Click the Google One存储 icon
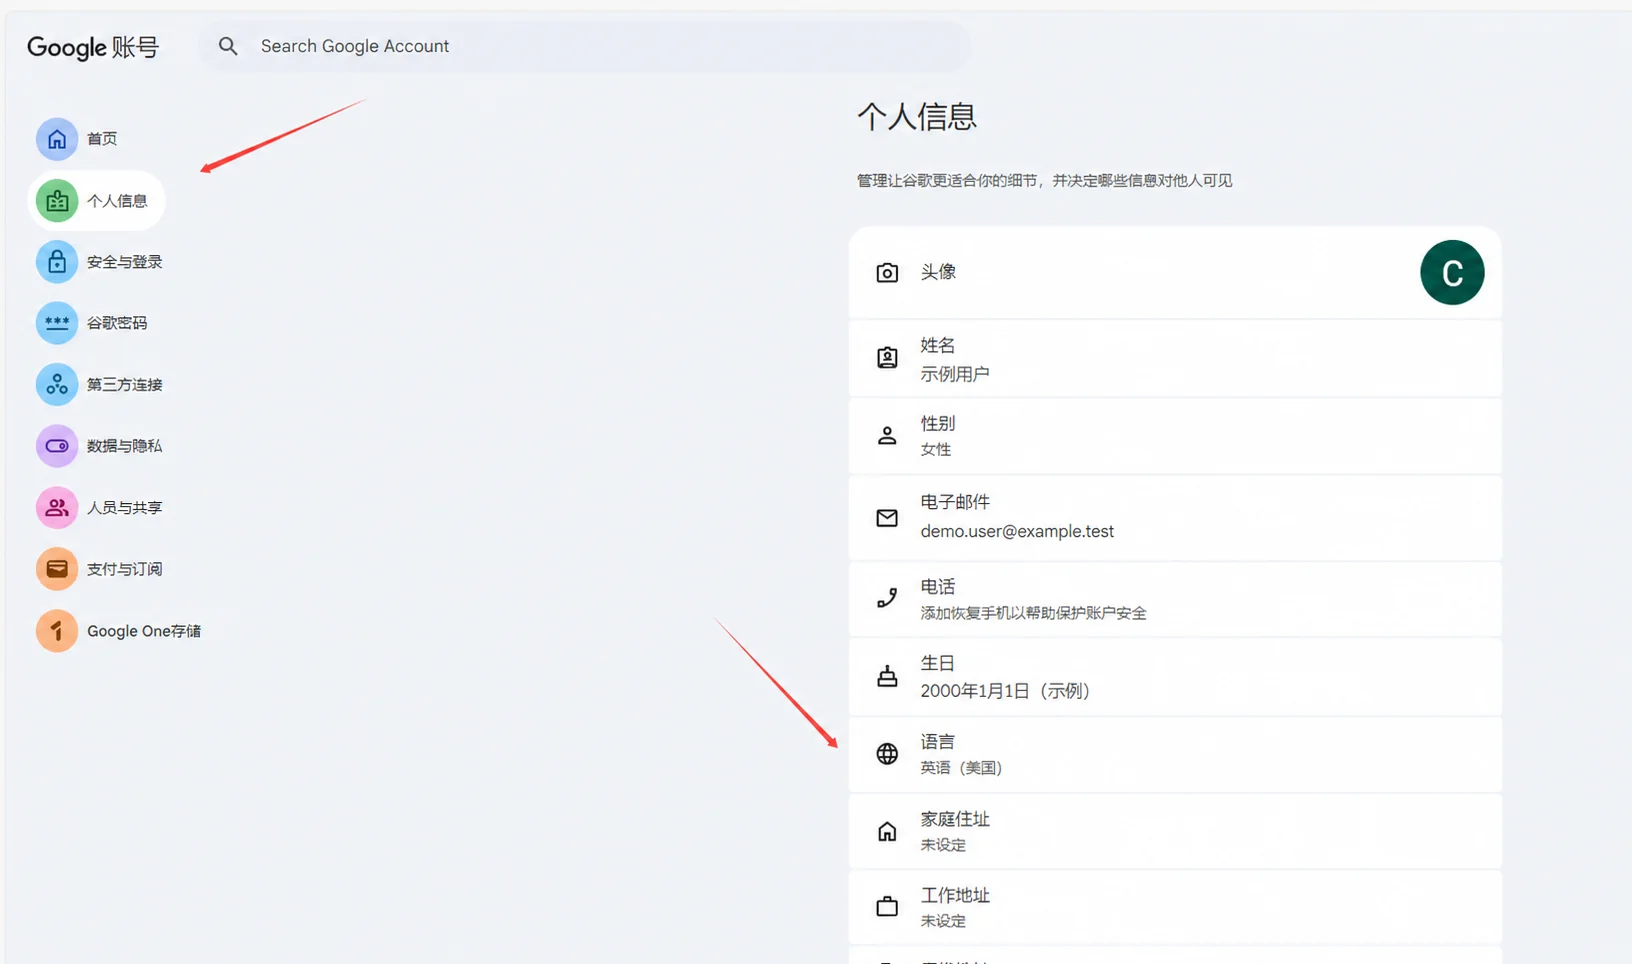Image resolution: width=1632 pixels, height=964 pixels. (57, 631)
